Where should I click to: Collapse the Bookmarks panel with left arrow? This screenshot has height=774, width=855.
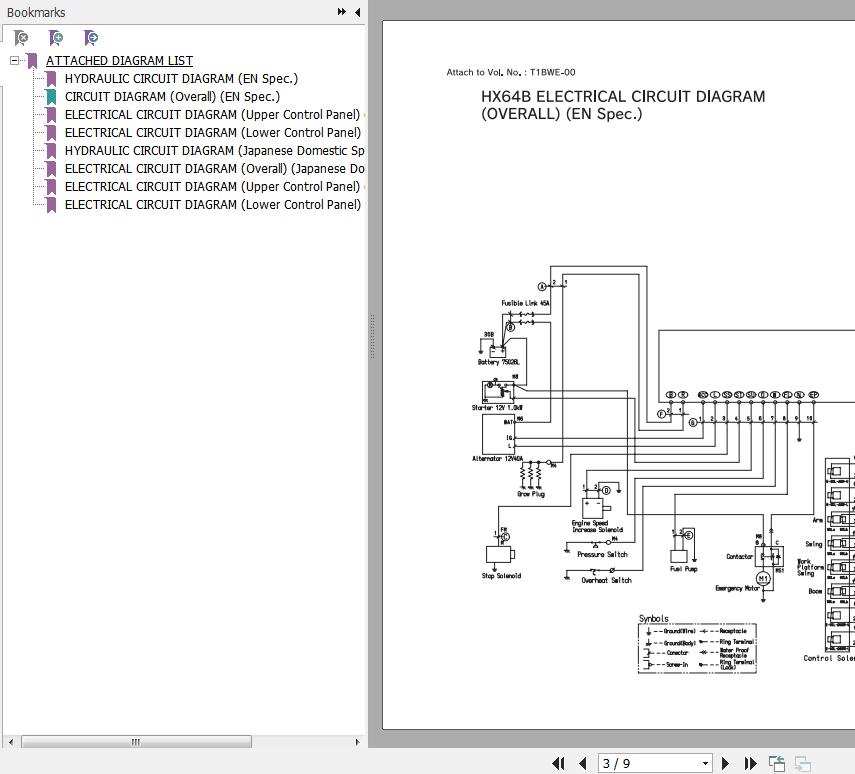[358, 12]
